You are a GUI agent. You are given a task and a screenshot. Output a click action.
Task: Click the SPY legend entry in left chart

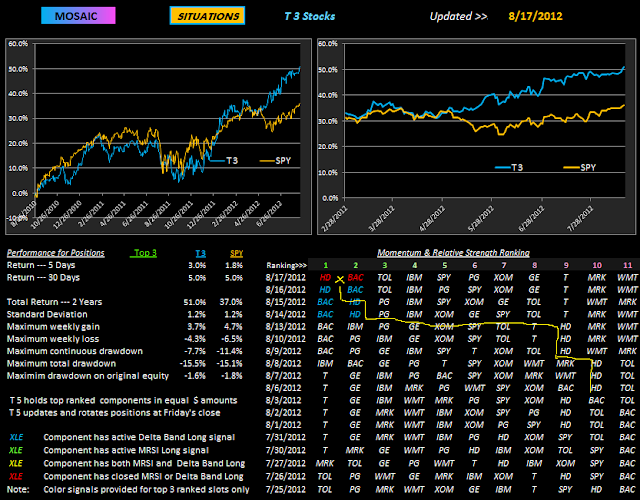[x=276, y=161]
